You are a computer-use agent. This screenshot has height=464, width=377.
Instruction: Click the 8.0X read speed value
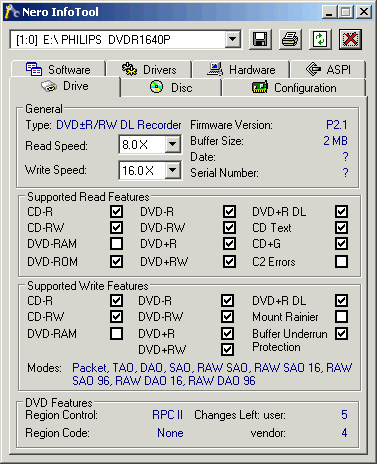[135, 145]
